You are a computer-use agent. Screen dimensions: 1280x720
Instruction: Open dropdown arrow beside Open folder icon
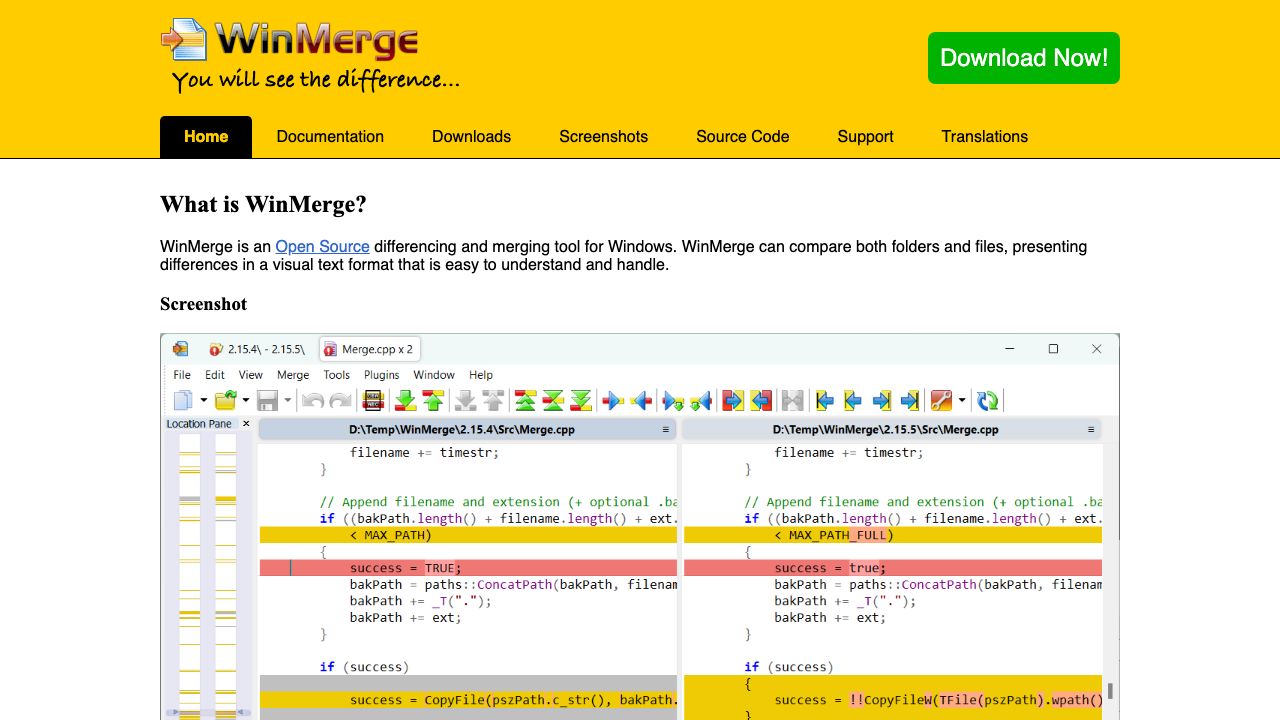click(245, 401)
